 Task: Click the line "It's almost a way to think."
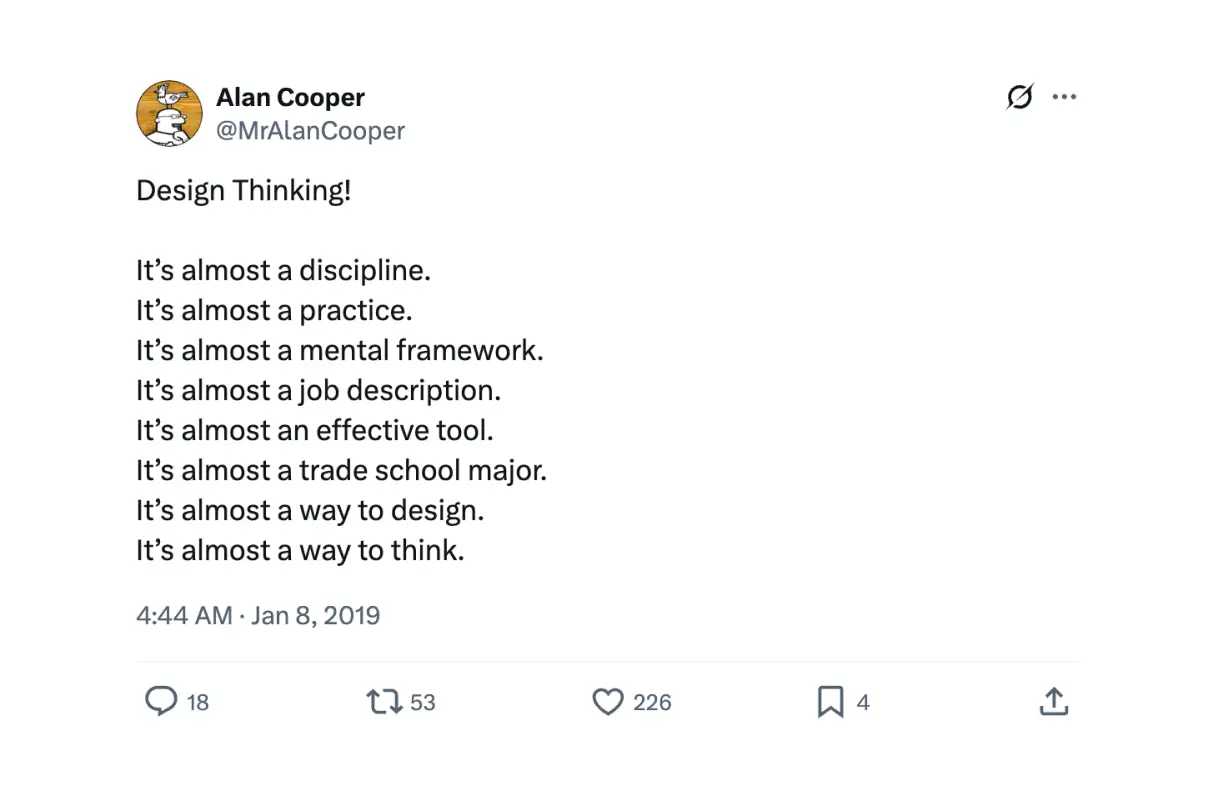(300, 551)
